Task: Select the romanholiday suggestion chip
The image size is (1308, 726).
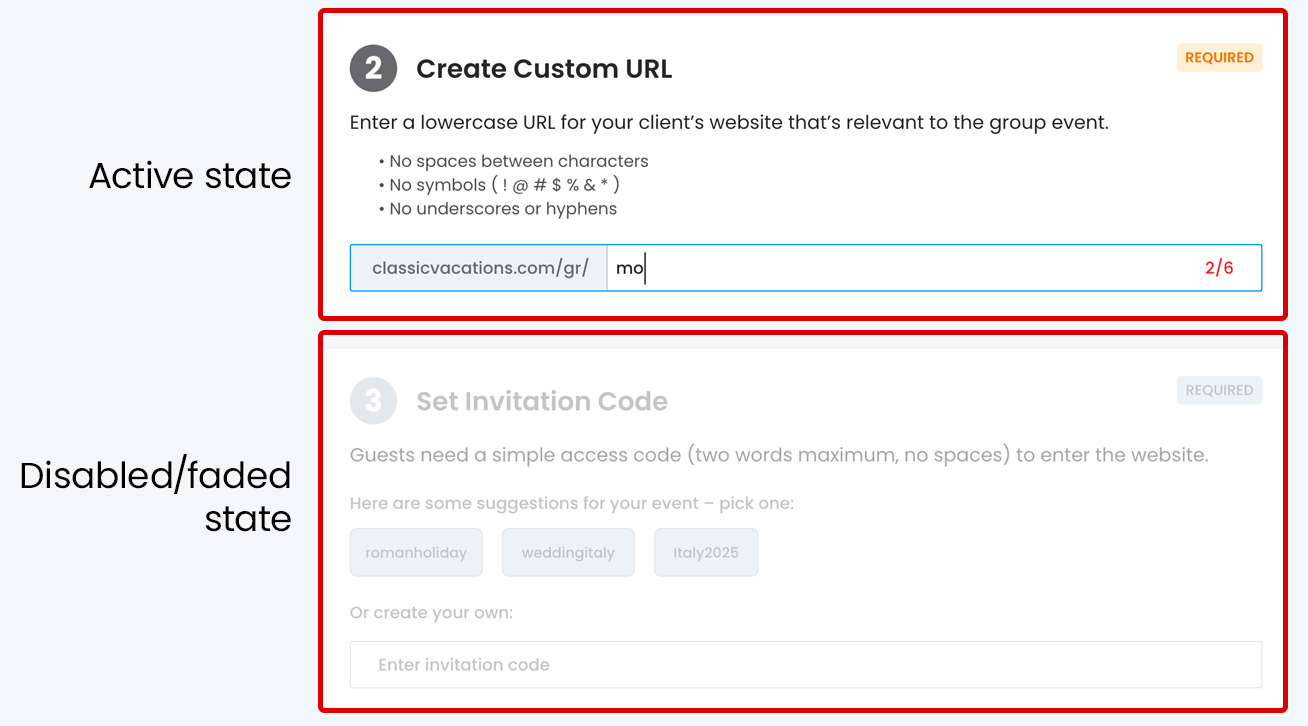Action: coord(416,552)
